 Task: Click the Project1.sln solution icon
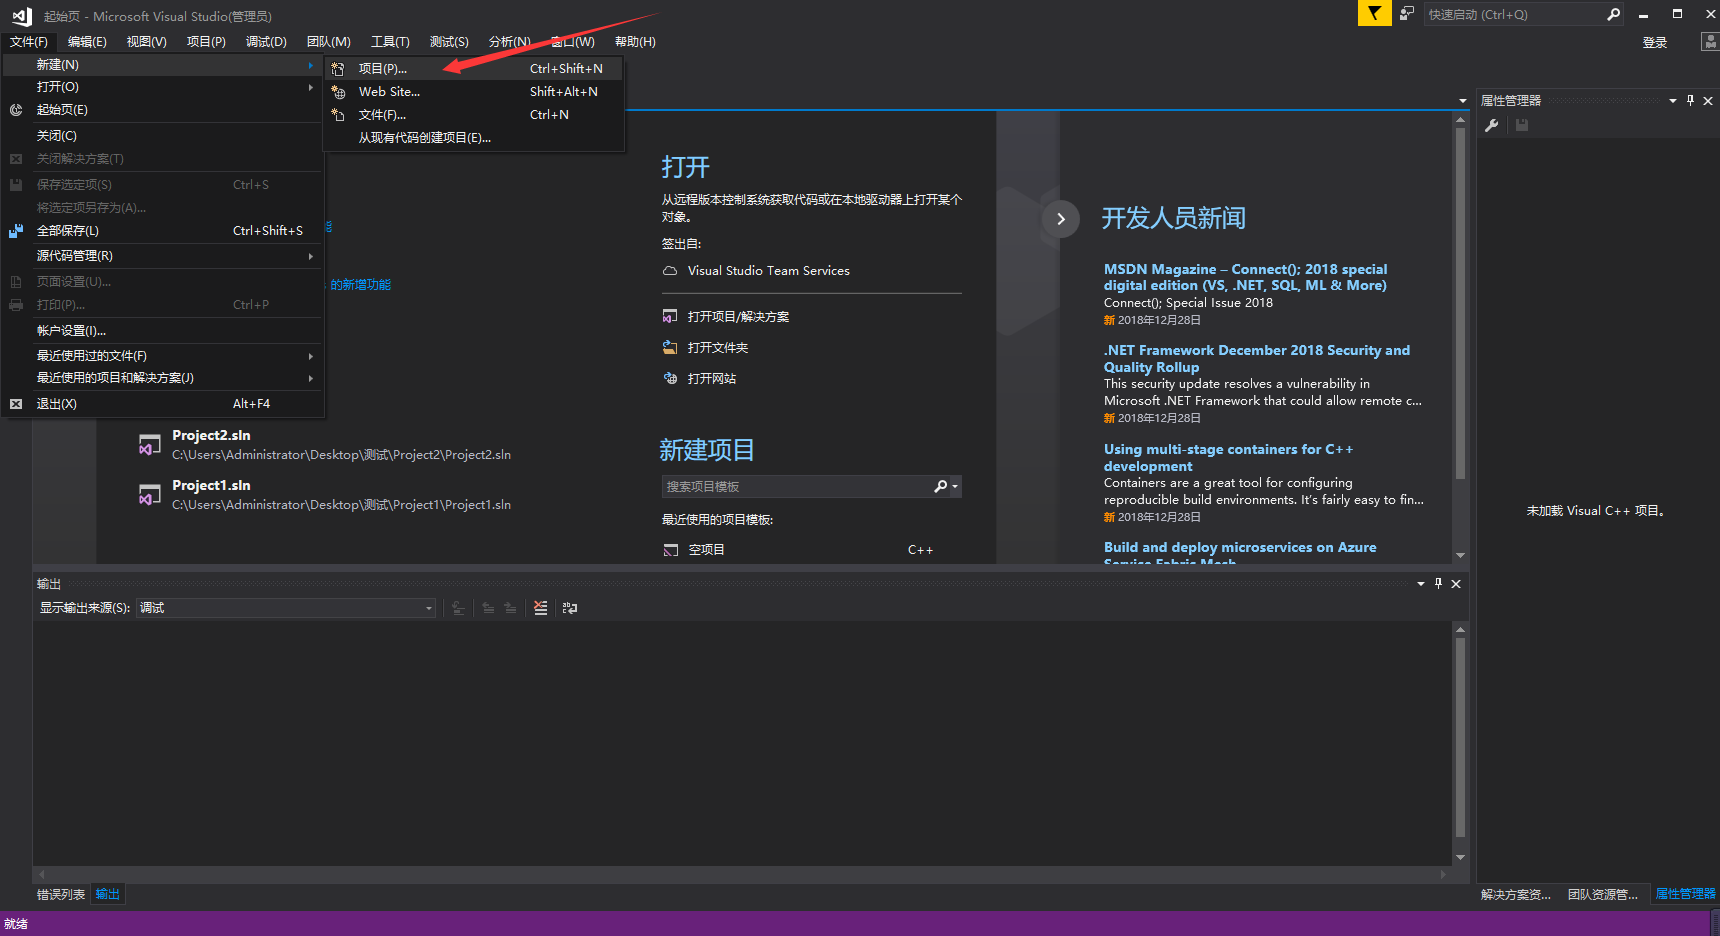click(x=150, y=495)
